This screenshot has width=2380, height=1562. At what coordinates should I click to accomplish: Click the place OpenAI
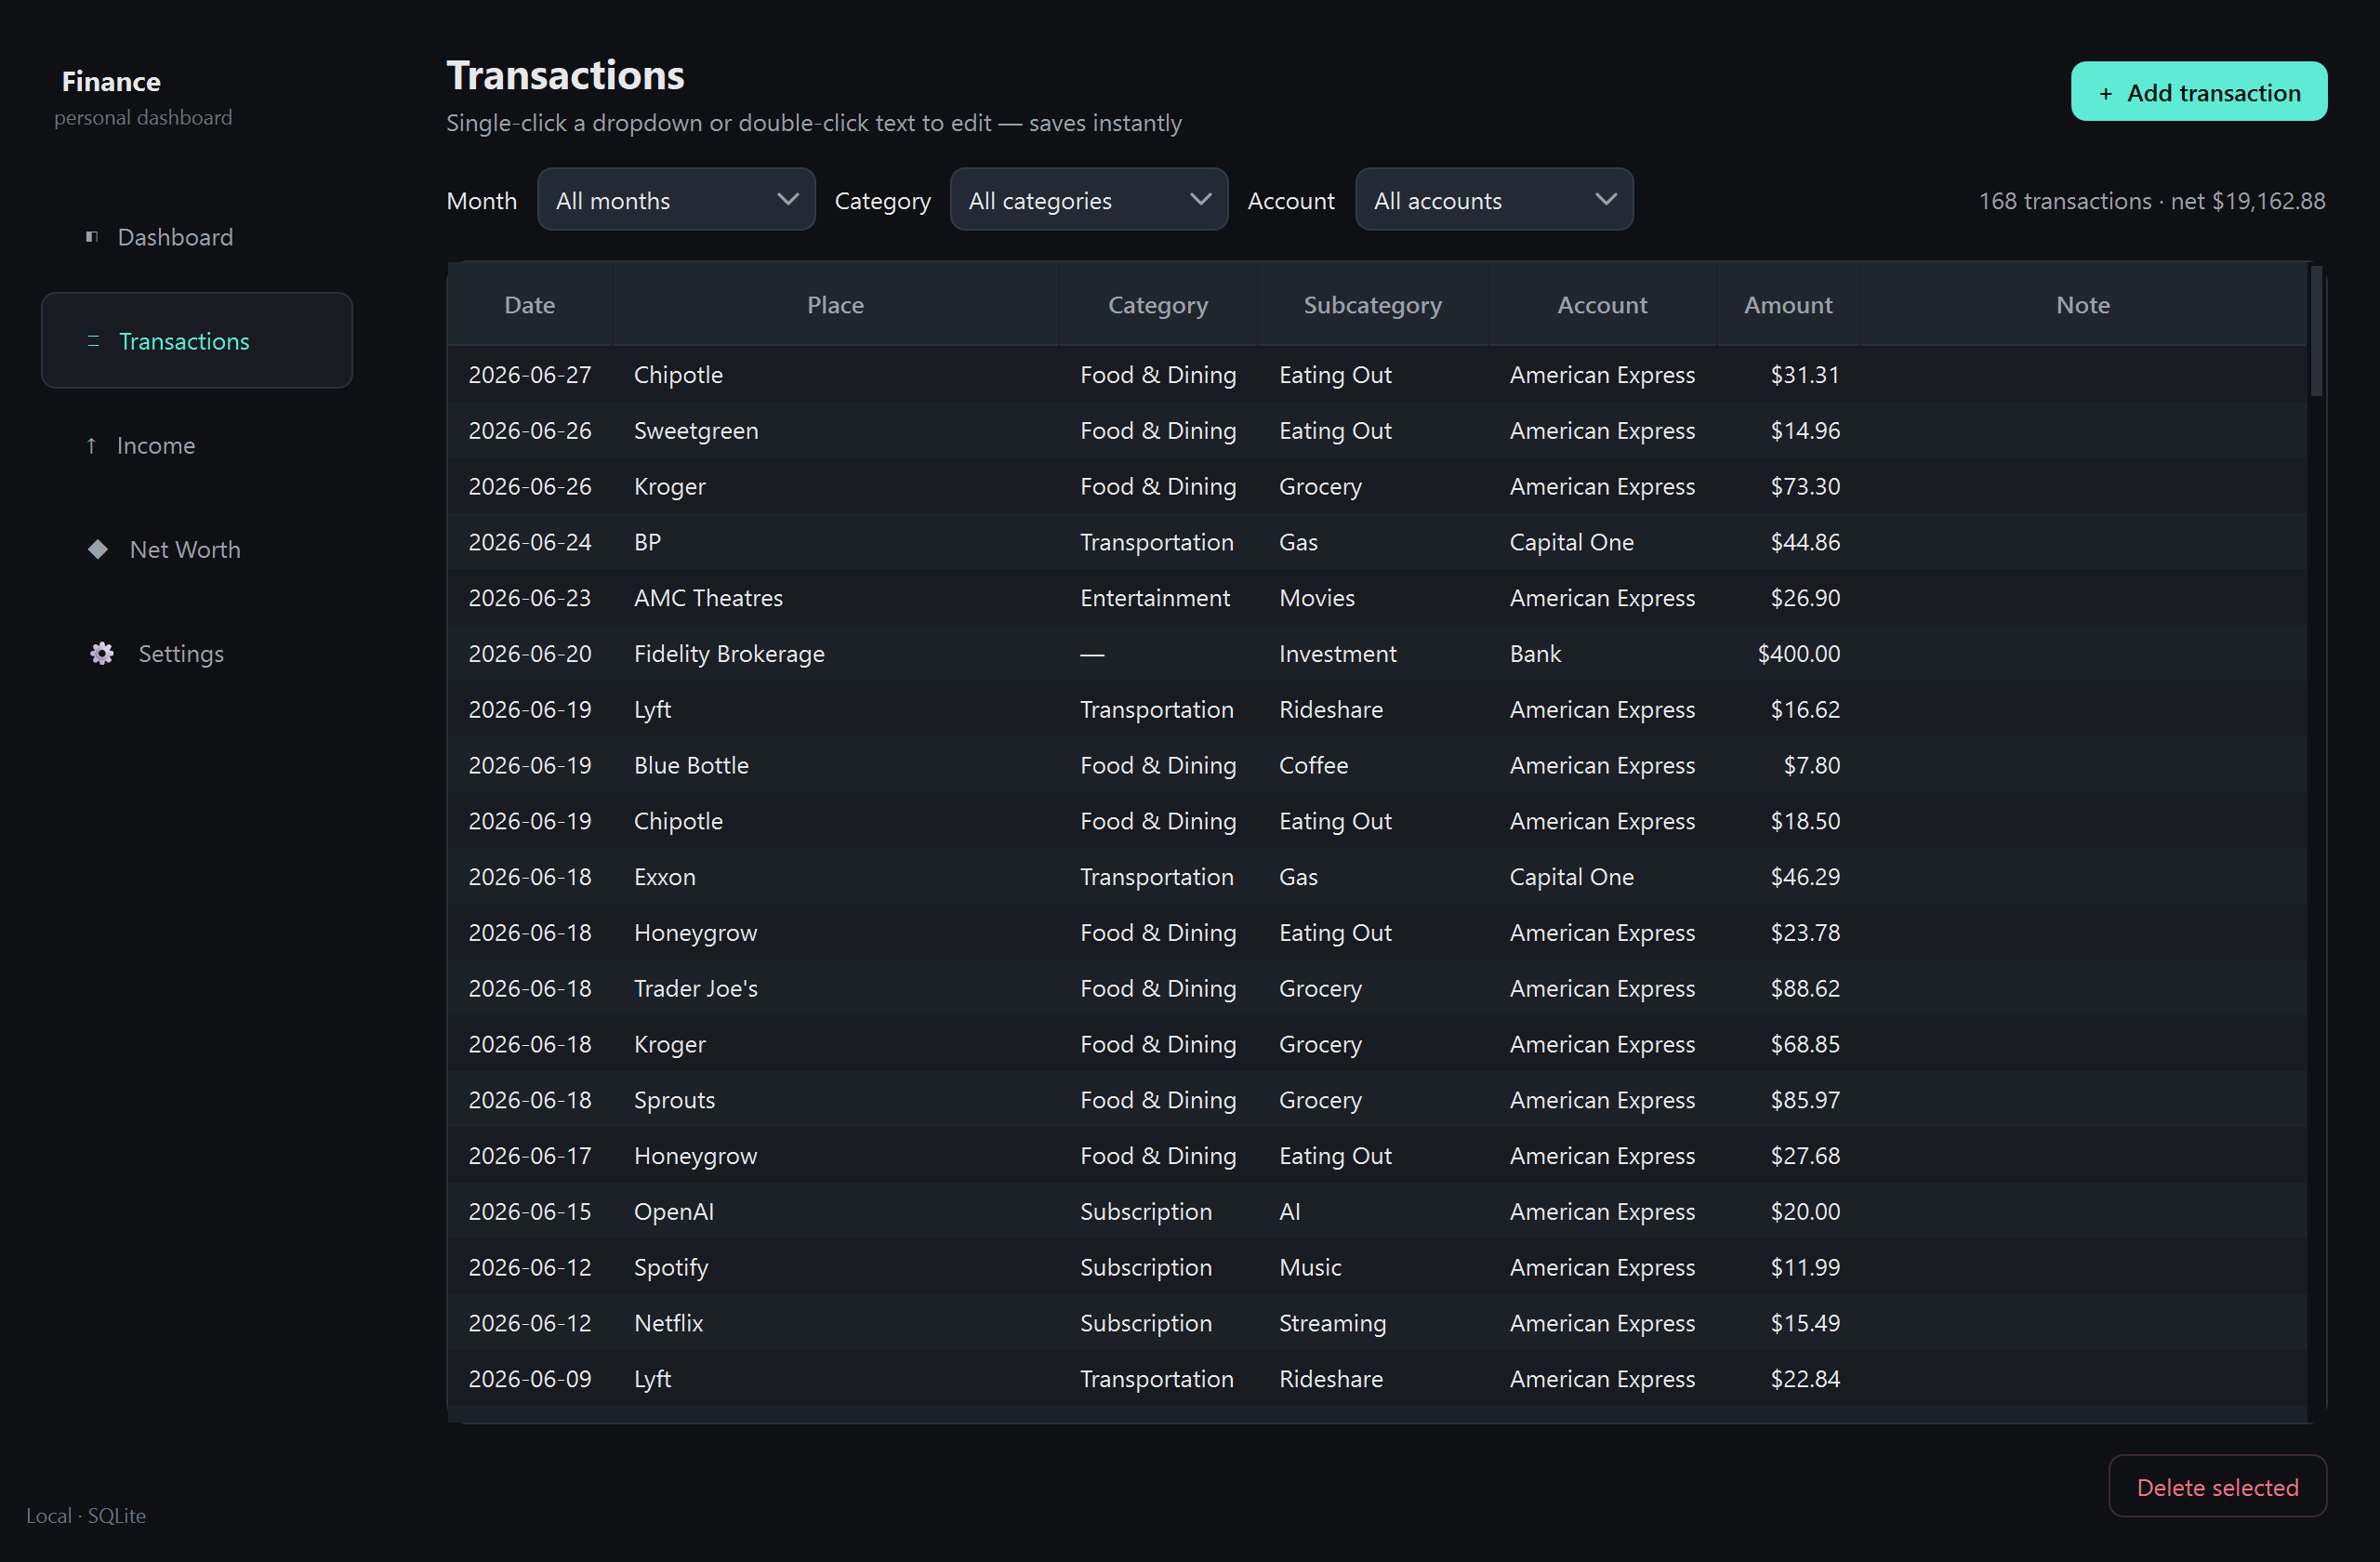[674, 1212]
